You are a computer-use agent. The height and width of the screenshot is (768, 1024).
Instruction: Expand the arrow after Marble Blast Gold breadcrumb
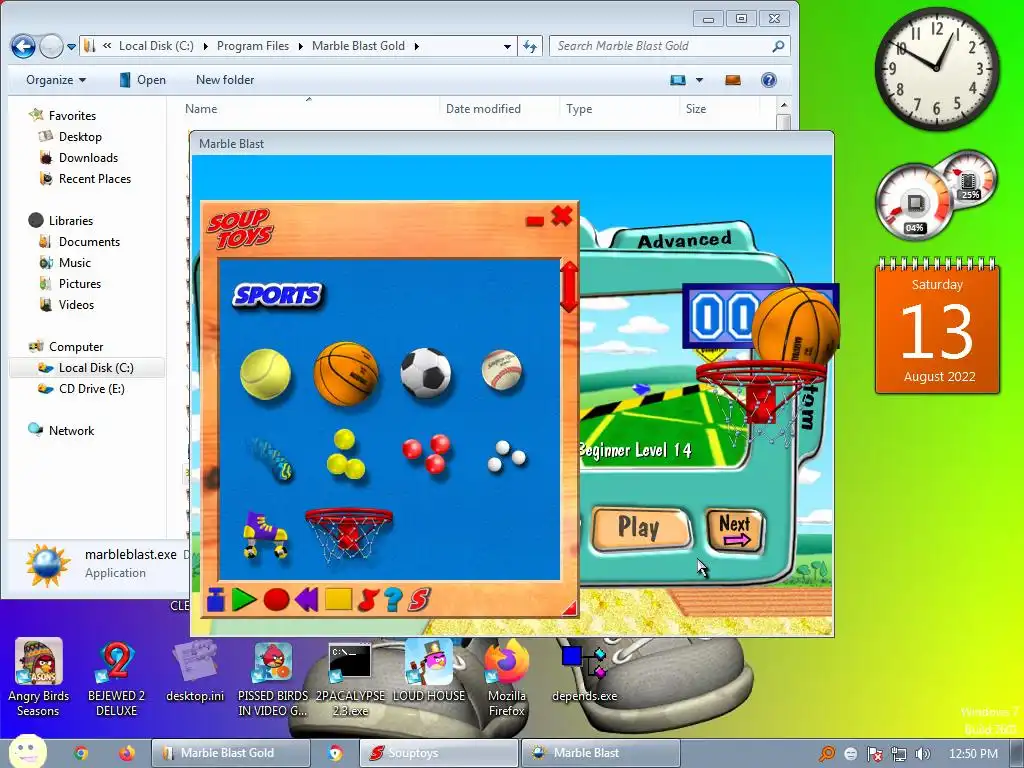tap(417, 46)
